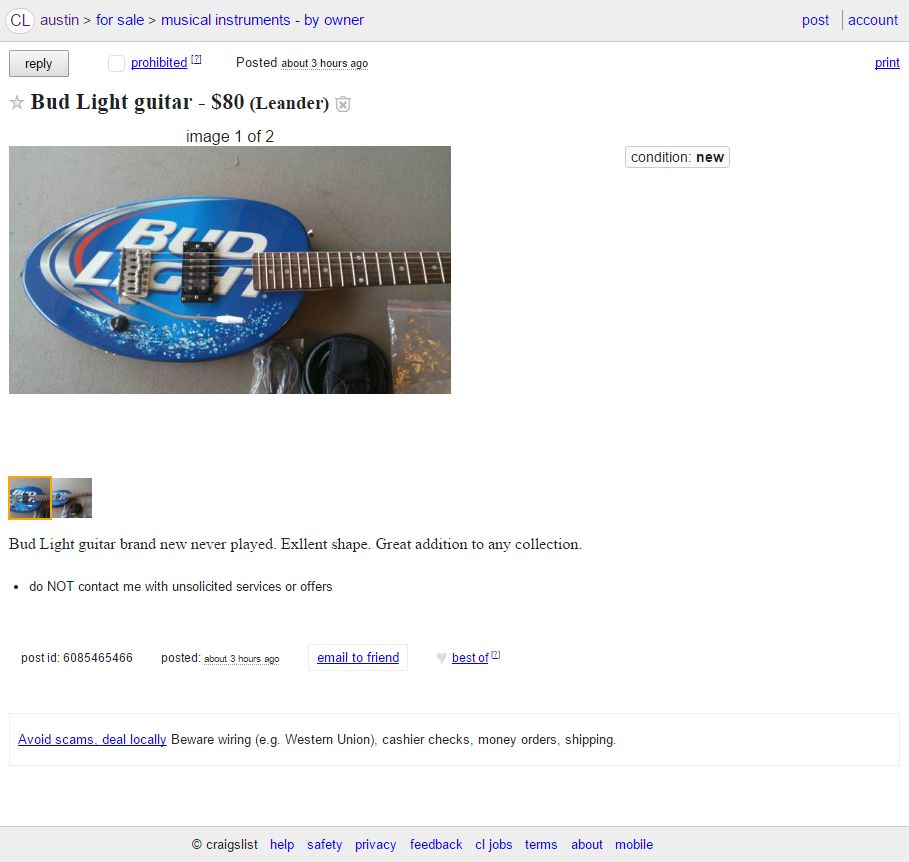Star this Bud Light guitar posting as favorite
909x862 pixels.
17,103
